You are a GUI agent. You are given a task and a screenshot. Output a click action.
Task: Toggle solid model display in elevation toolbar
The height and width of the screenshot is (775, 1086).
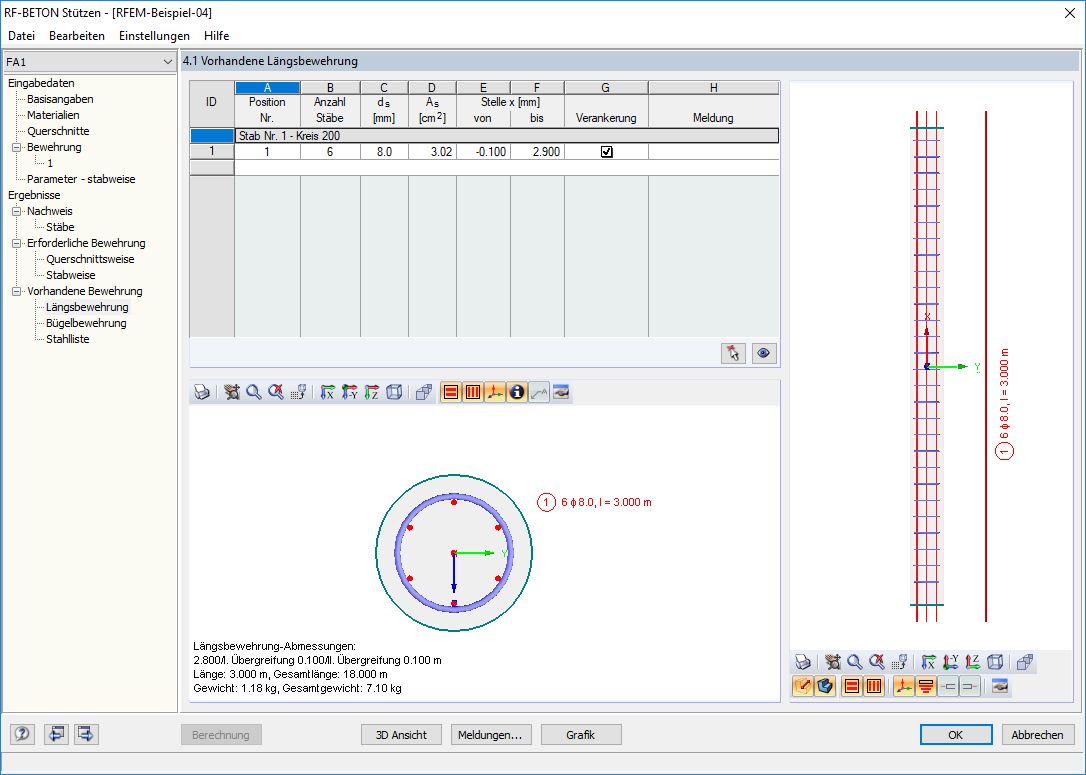click(x=825, y=686)
